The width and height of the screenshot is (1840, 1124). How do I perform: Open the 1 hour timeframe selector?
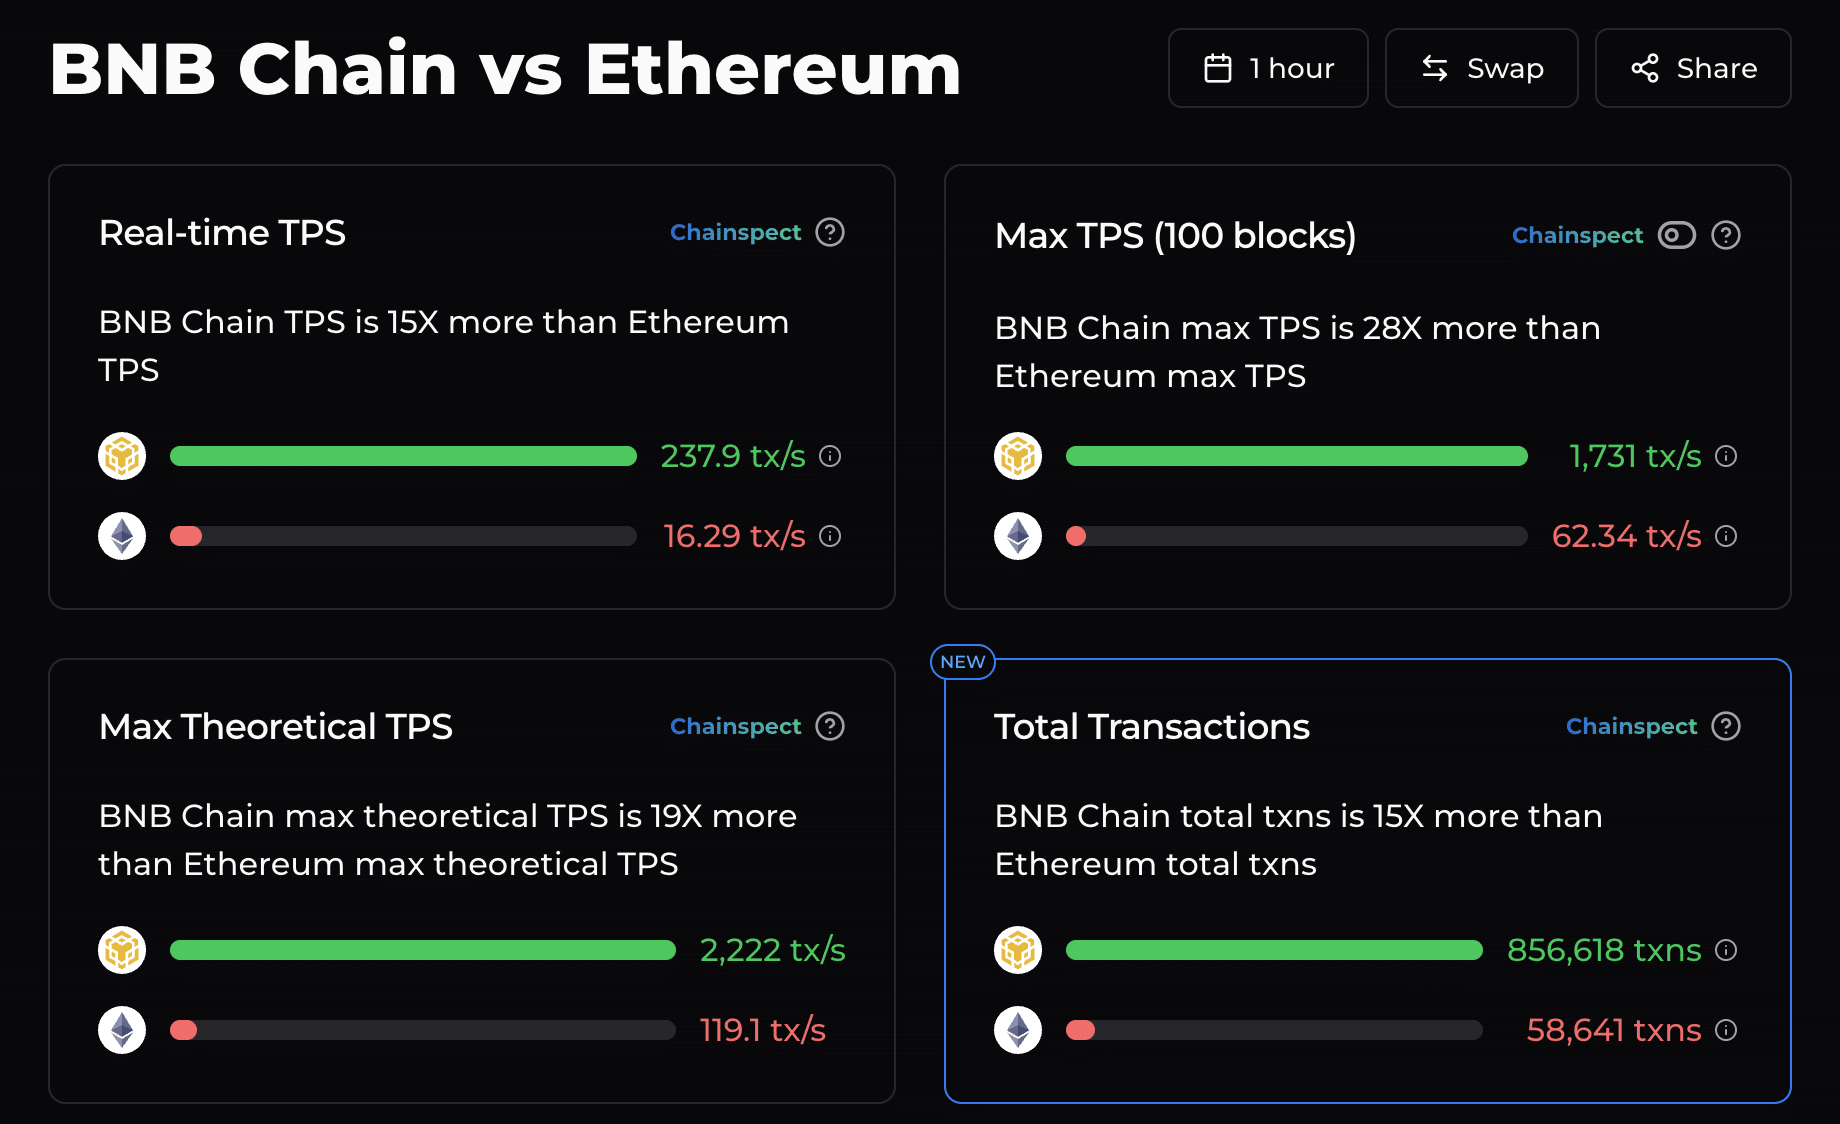click(1268, 68)
